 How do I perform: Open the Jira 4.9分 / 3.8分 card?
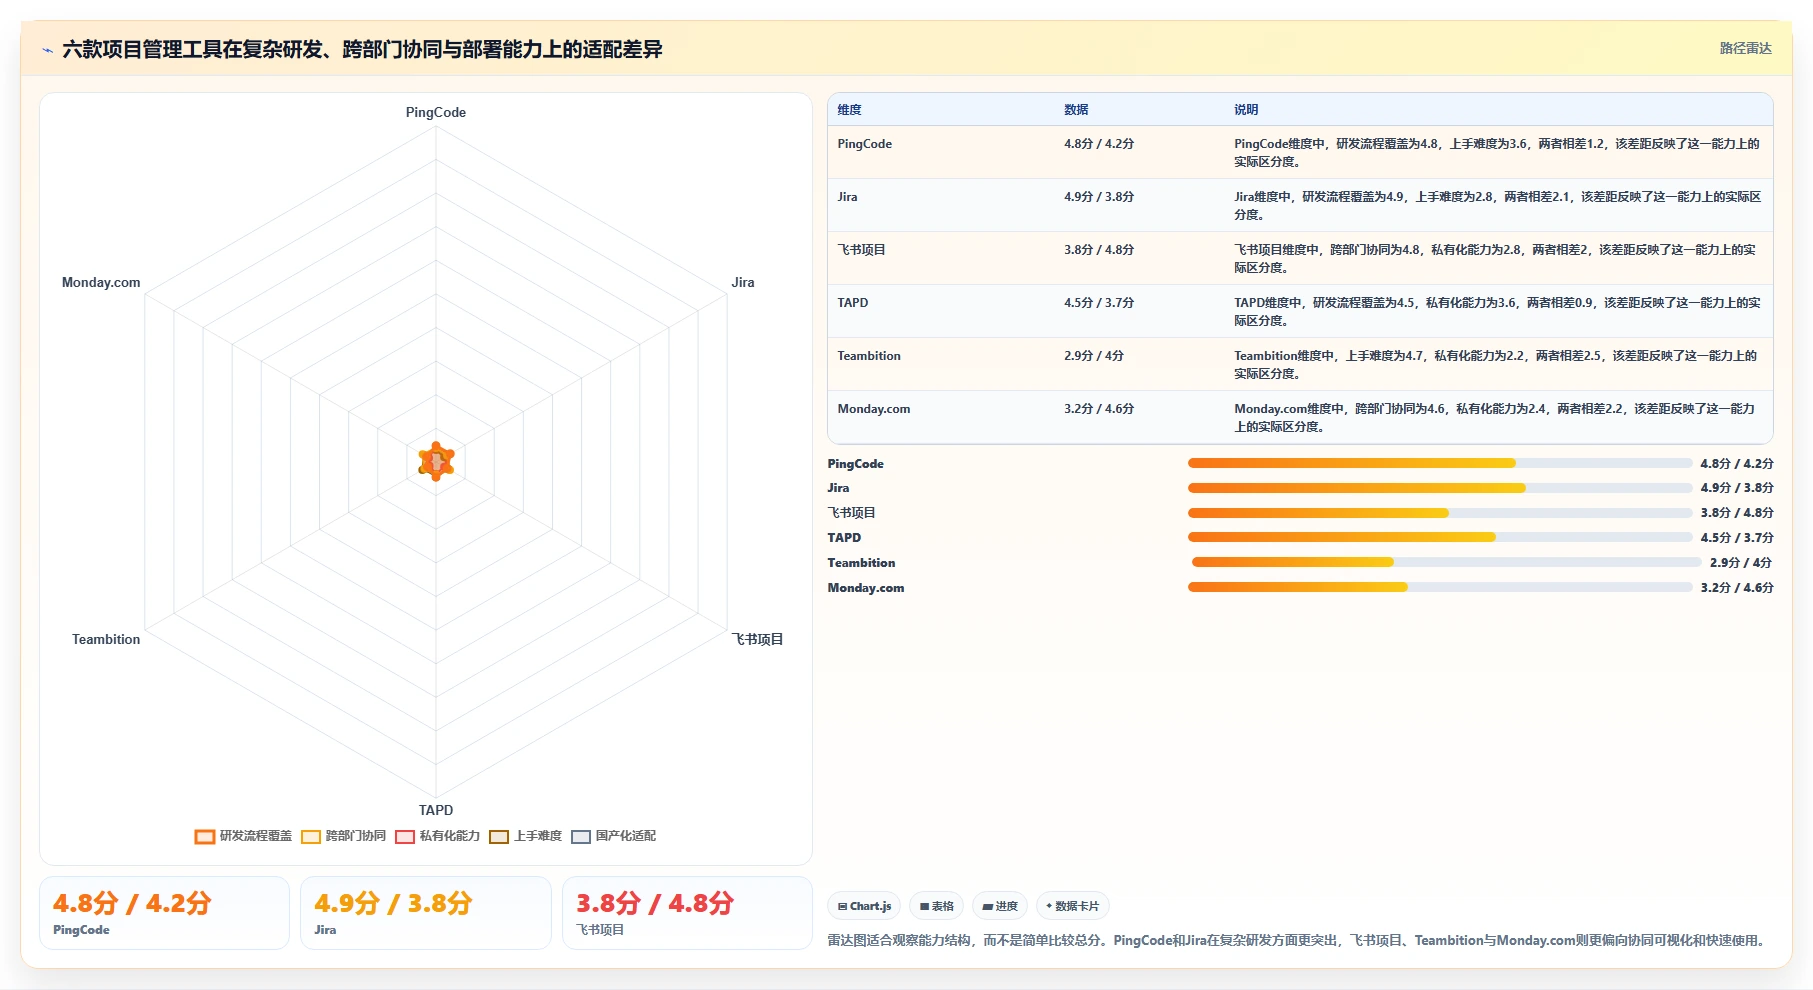[426, 913]
